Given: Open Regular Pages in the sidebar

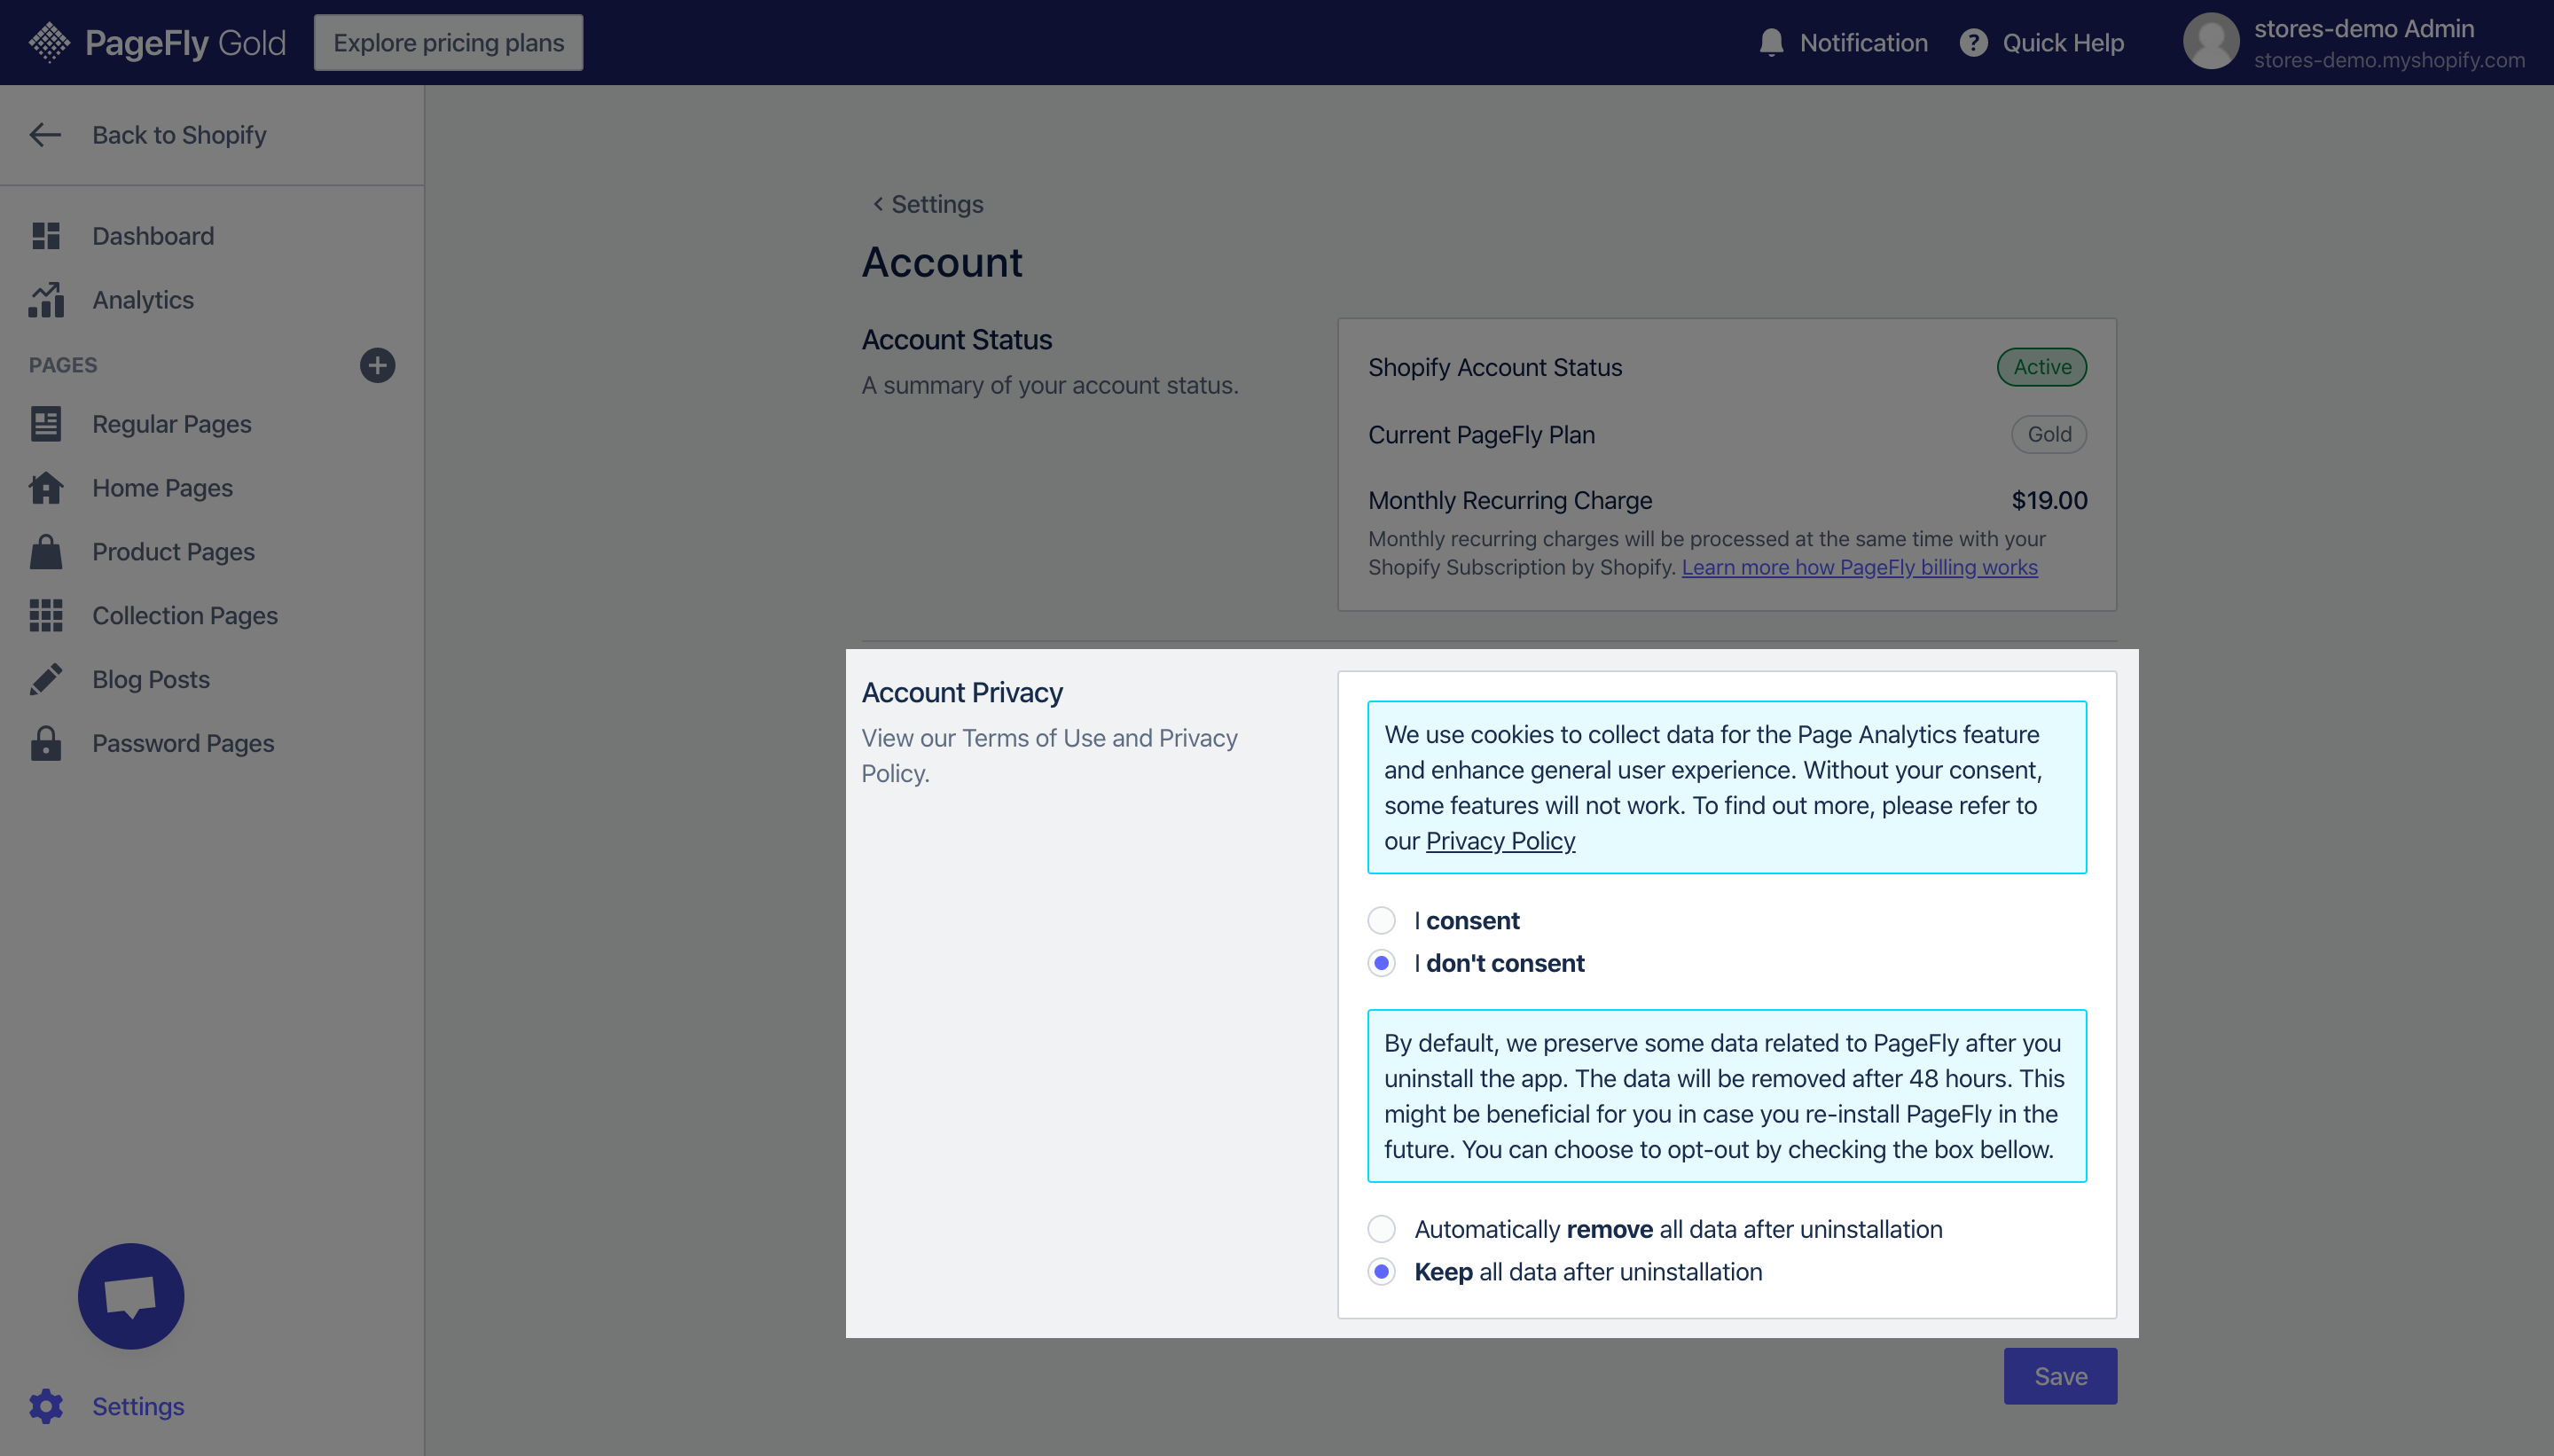Looking at the screenshot, I should [x=172, y=424].
